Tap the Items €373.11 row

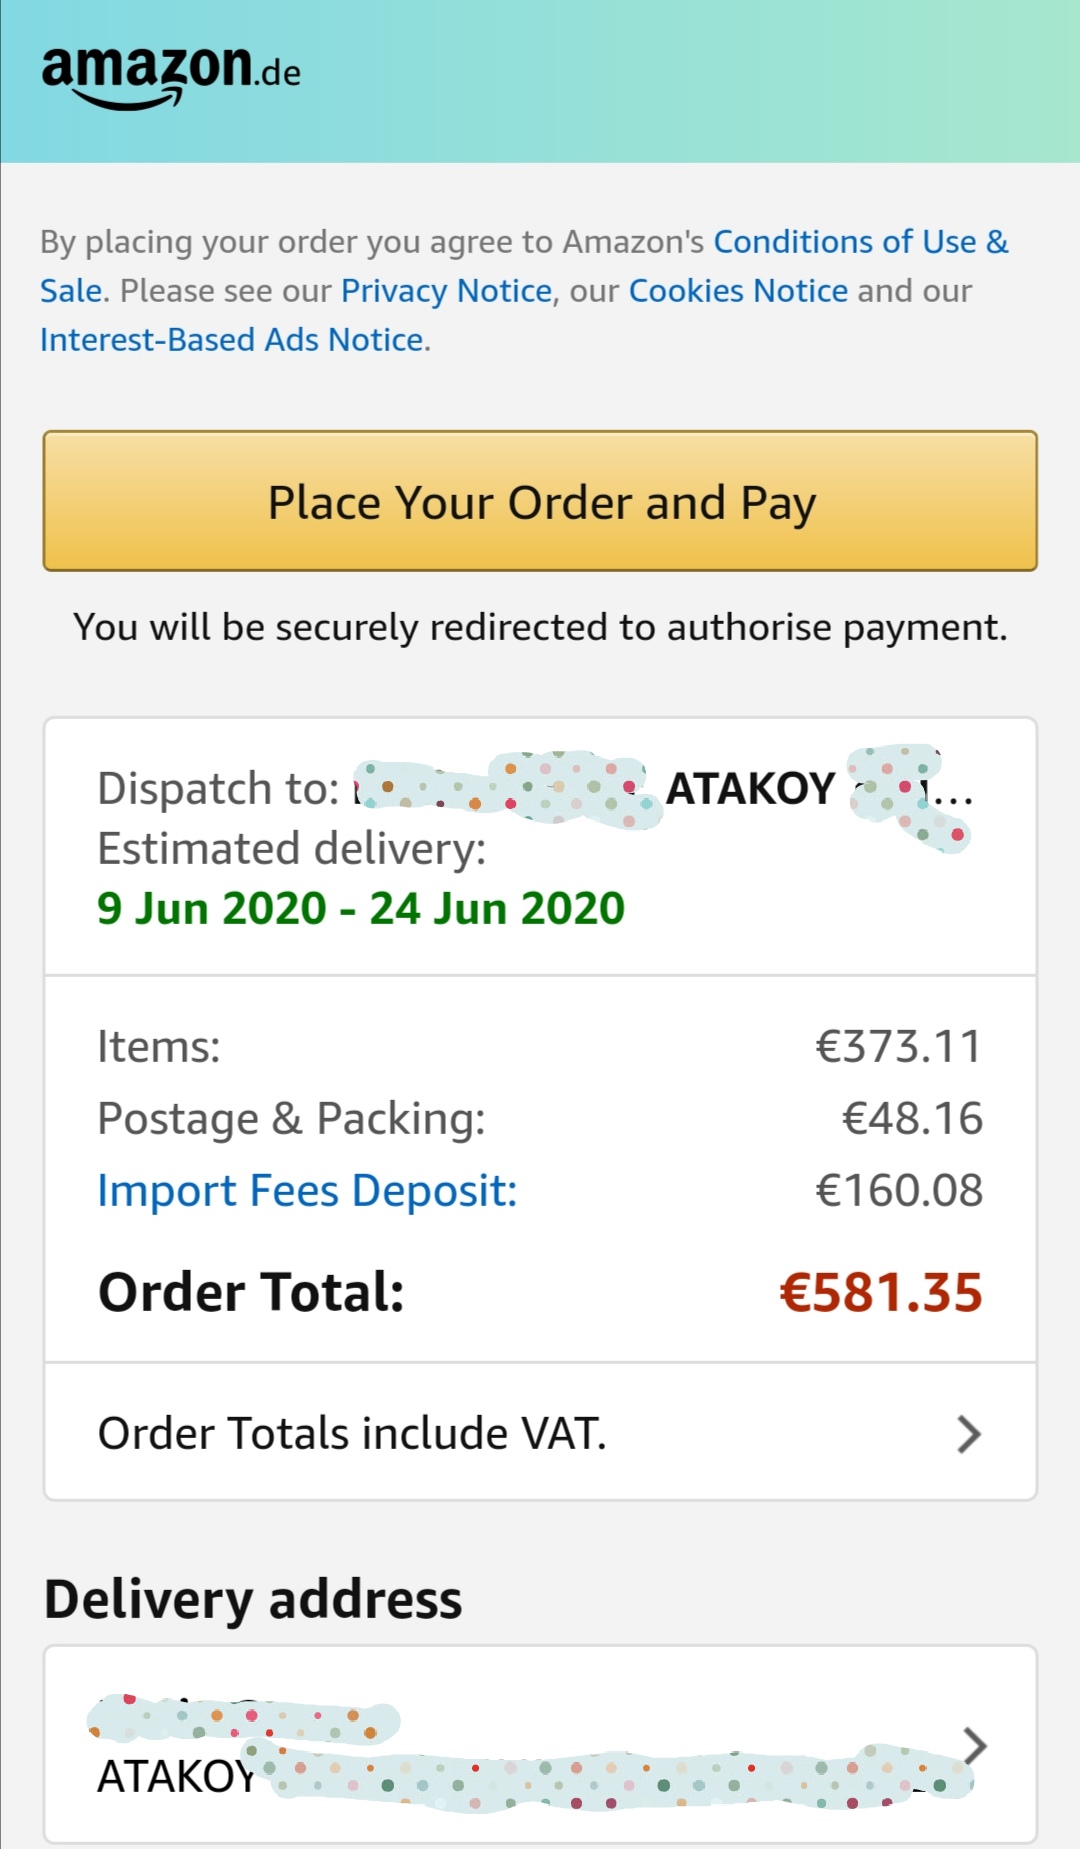tap(540, 1047)
